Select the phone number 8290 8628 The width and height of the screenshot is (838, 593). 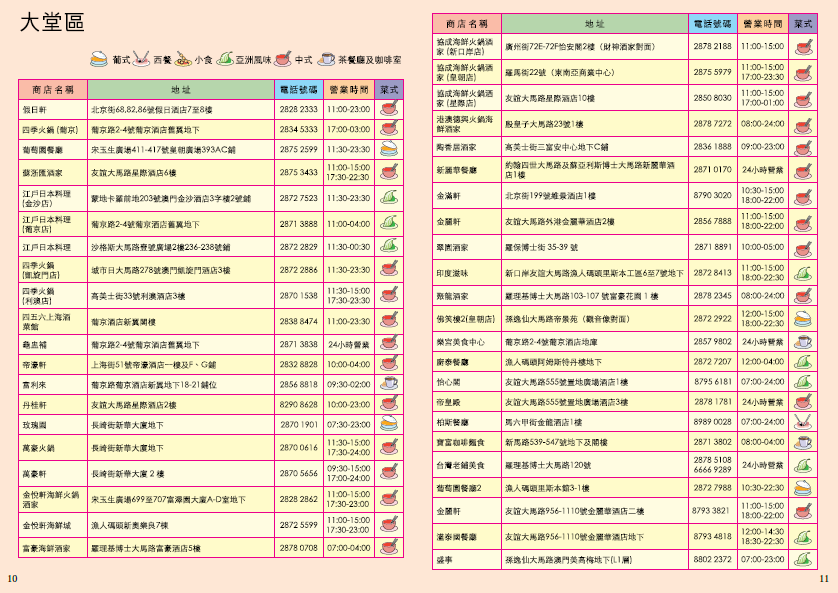point(298,404)
